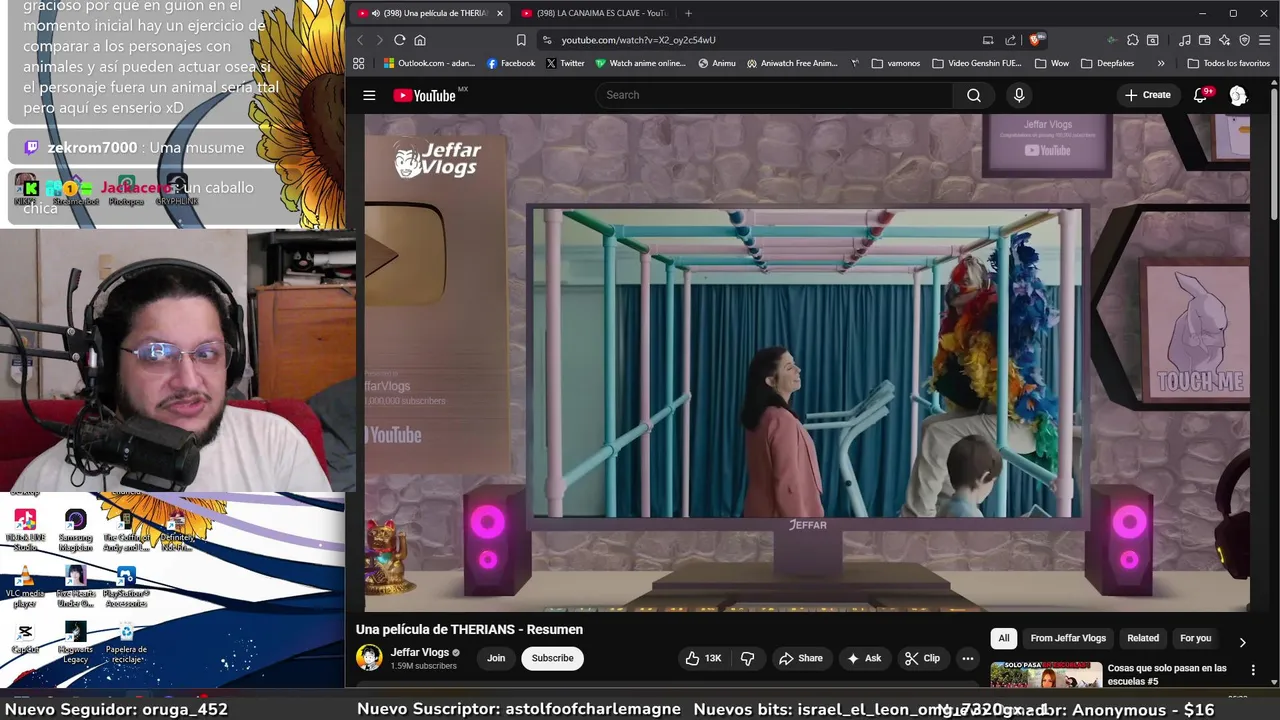Select 'From Jeffar Vlogs' filter chip

pyautogui.click(x=1068, y=638)
